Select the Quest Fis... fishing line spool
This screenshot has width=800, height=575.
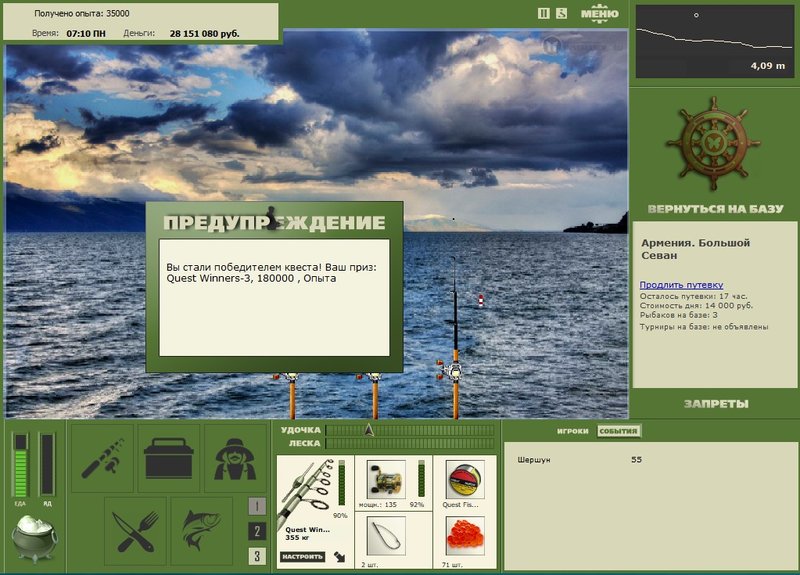[x=465, y=480]
